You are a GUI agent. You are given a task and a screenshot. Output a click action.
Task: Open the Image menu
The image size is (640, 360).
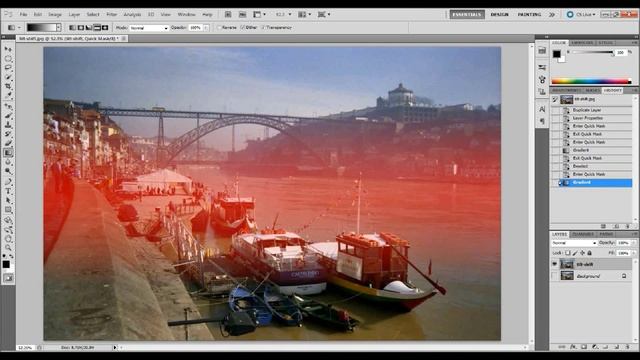55,14
